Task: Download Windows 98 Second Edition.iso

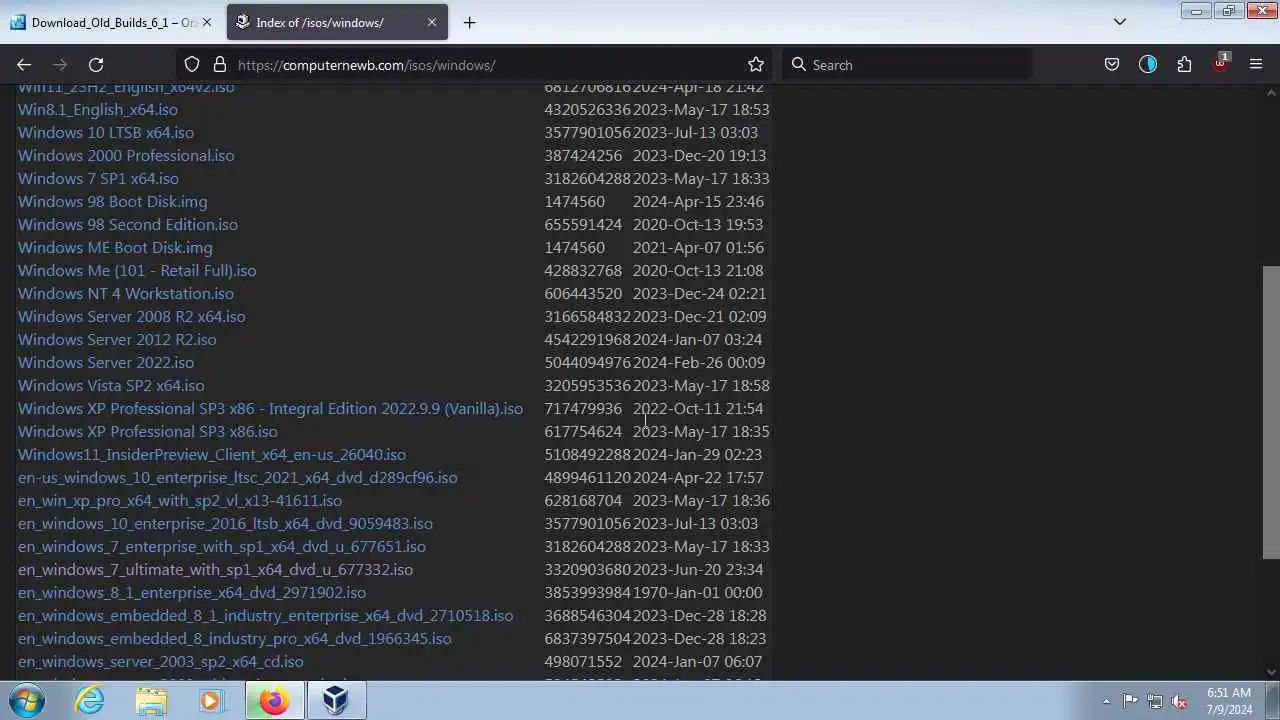Action: [x=128, y=224]
